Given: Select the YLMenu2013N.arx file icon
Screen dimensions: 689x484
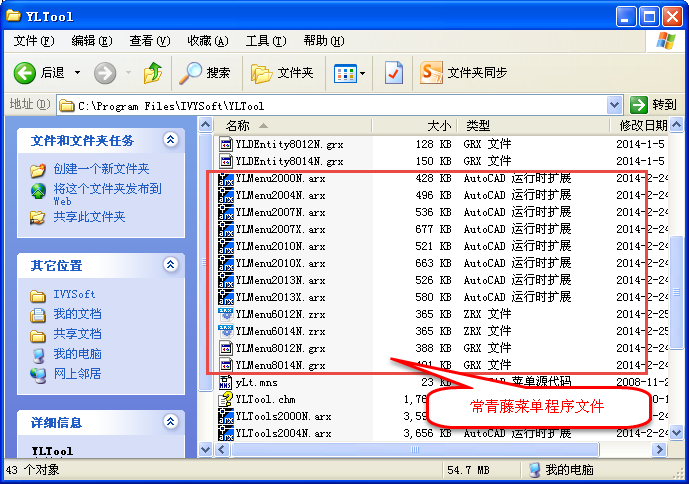Looking at the screenshot, I should coord(225,280).
